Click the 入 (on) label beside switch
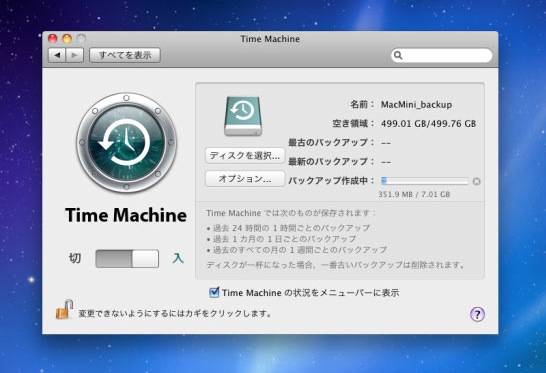This screenshot has height=373, width=546. click(x=178, y=258)
